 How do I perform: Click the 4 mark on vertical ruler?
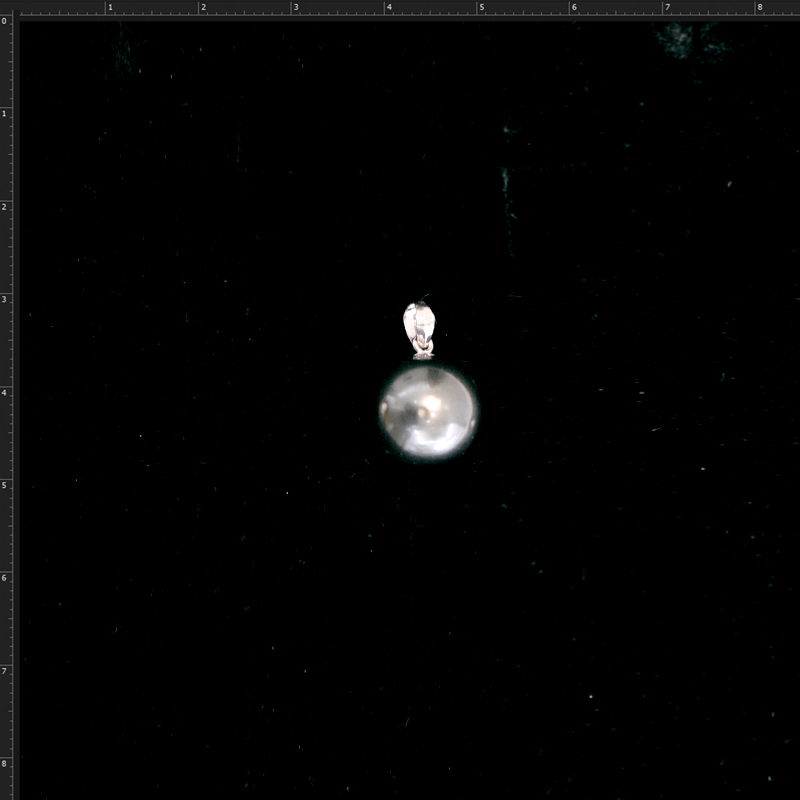tap(4, 392)
